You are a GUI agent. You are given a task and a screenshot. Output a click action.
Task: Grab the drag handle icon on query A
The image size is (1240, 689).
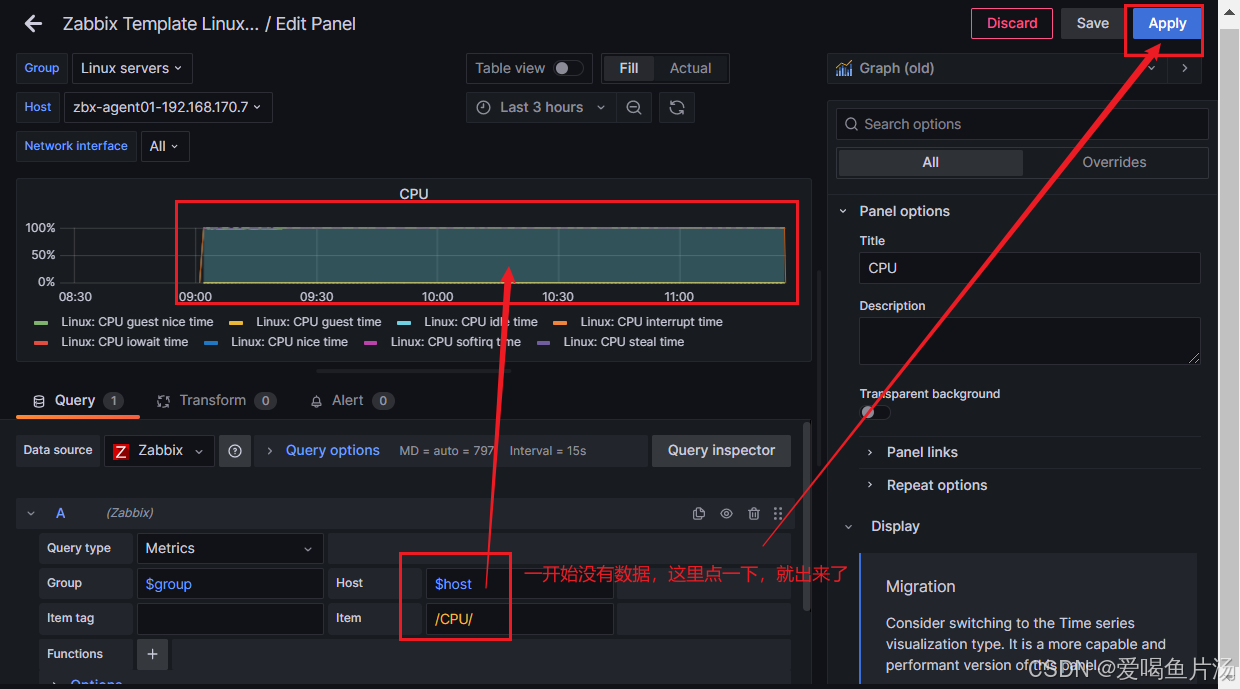click(x=778, y=513)
